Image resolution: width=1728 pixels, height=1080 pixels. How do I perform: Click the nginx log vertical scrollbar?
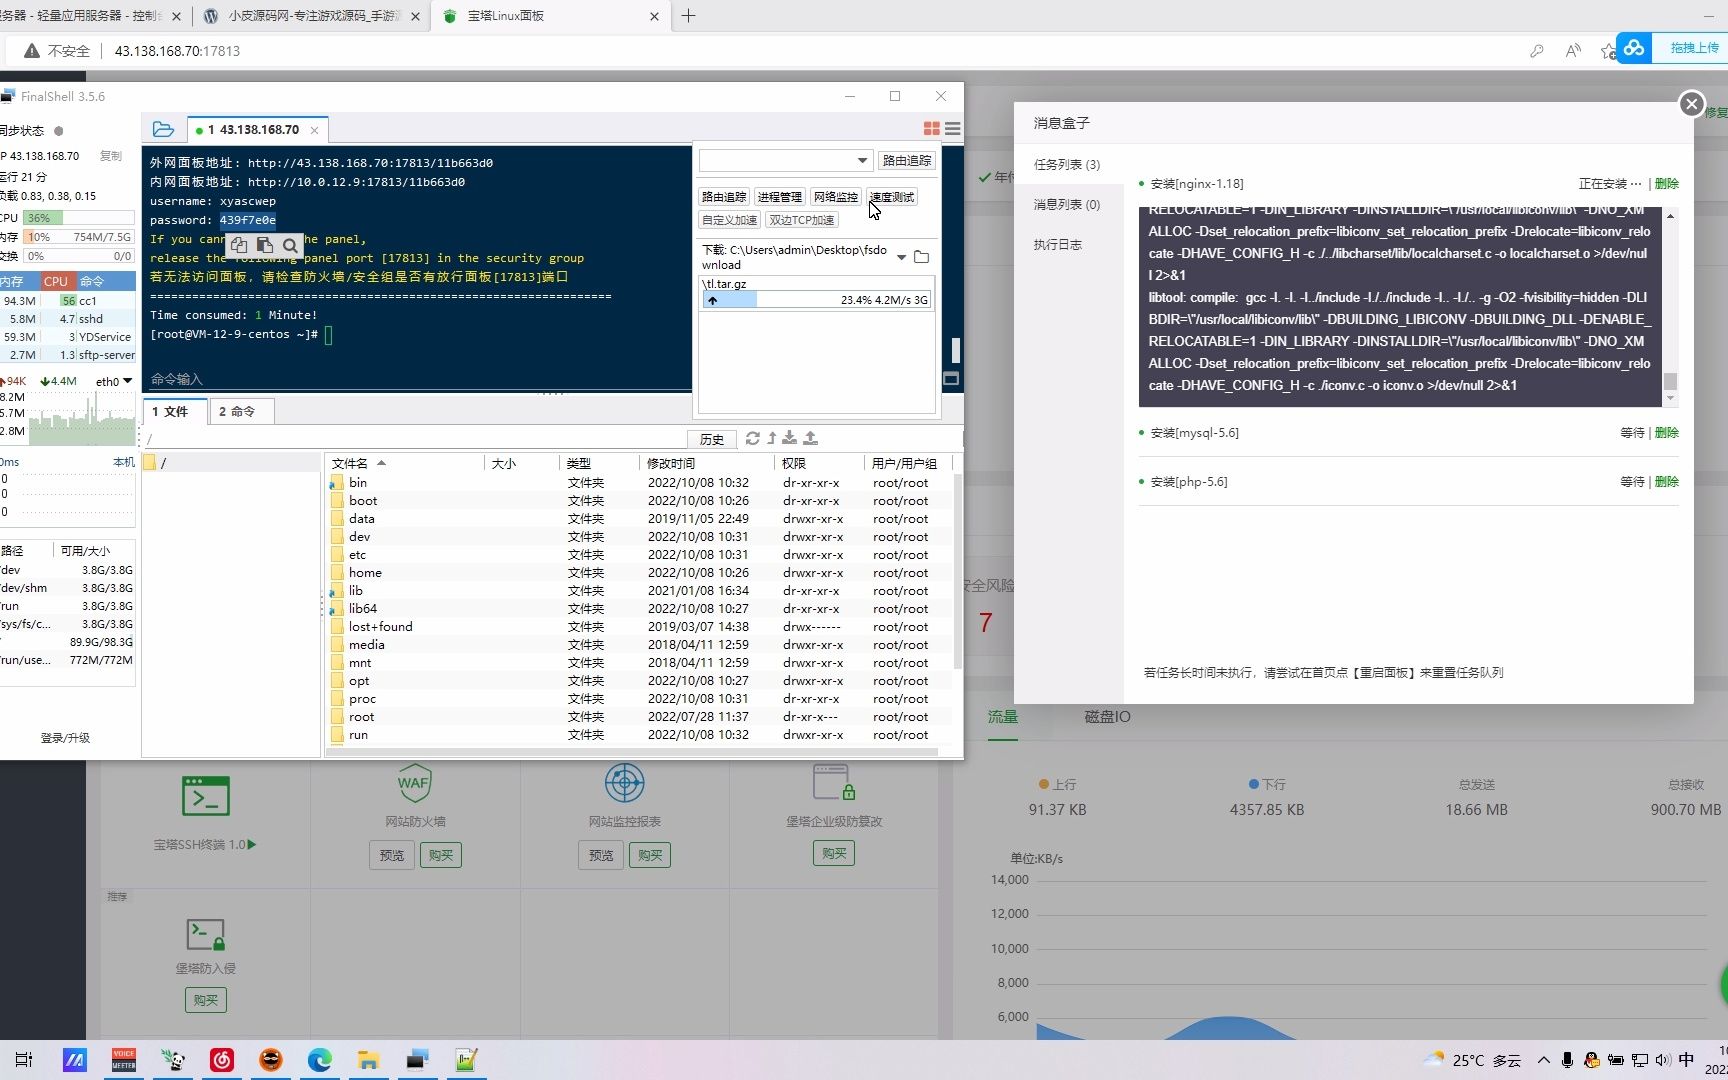coord(1670,305)
